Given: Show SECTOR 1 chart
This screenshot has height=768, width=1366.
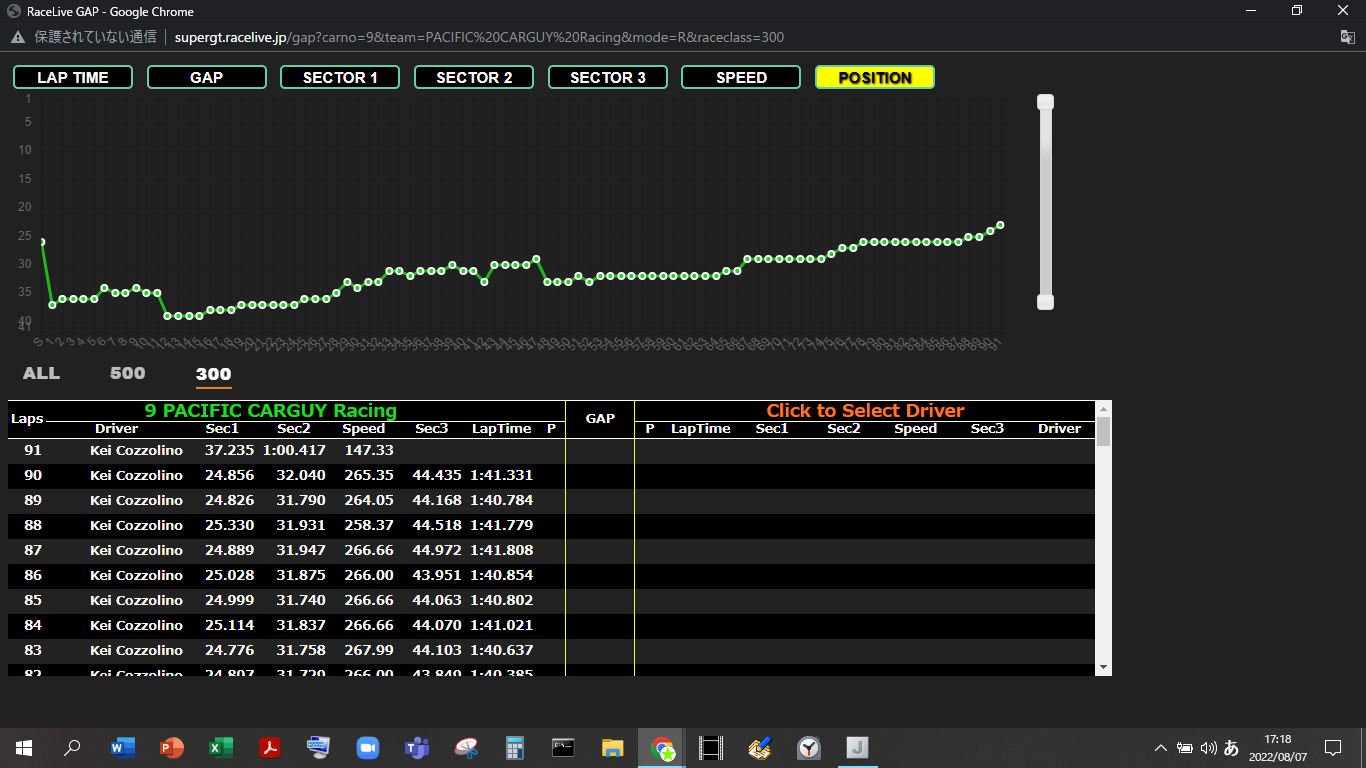Looking at the screenshot, I should pos(340,77).
